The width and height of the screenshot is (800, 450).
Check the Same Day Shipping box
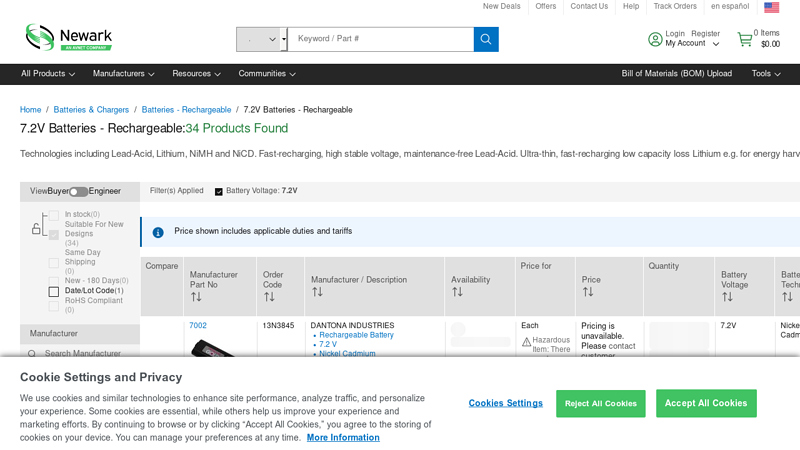54,263
